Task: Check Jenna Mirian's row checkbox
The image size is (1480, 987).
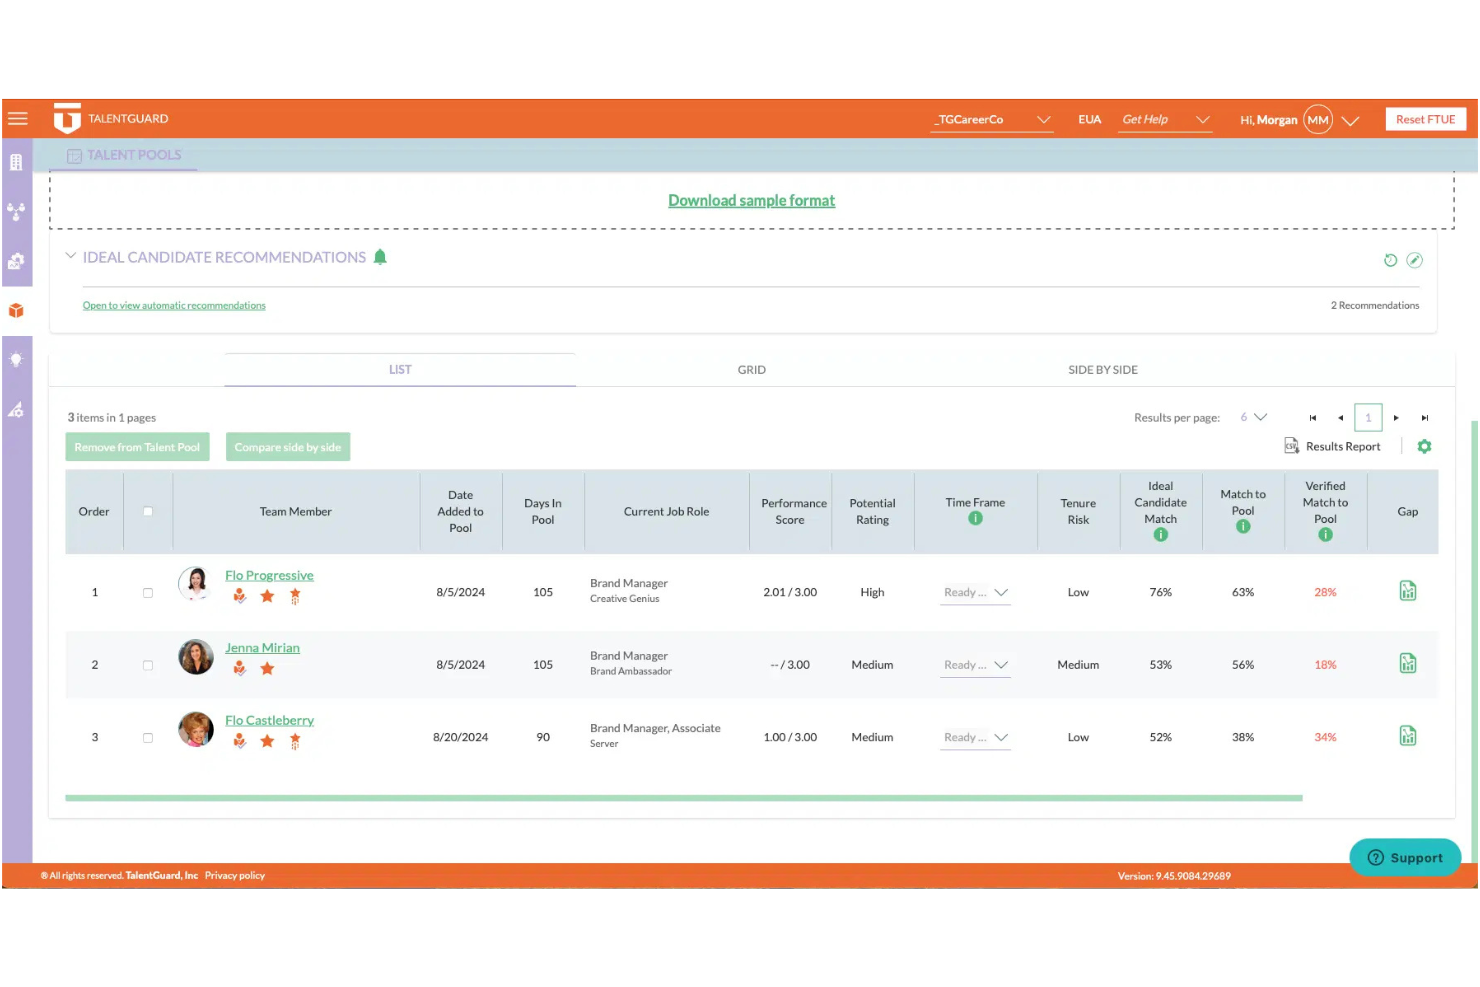Action: pos(147,665)
